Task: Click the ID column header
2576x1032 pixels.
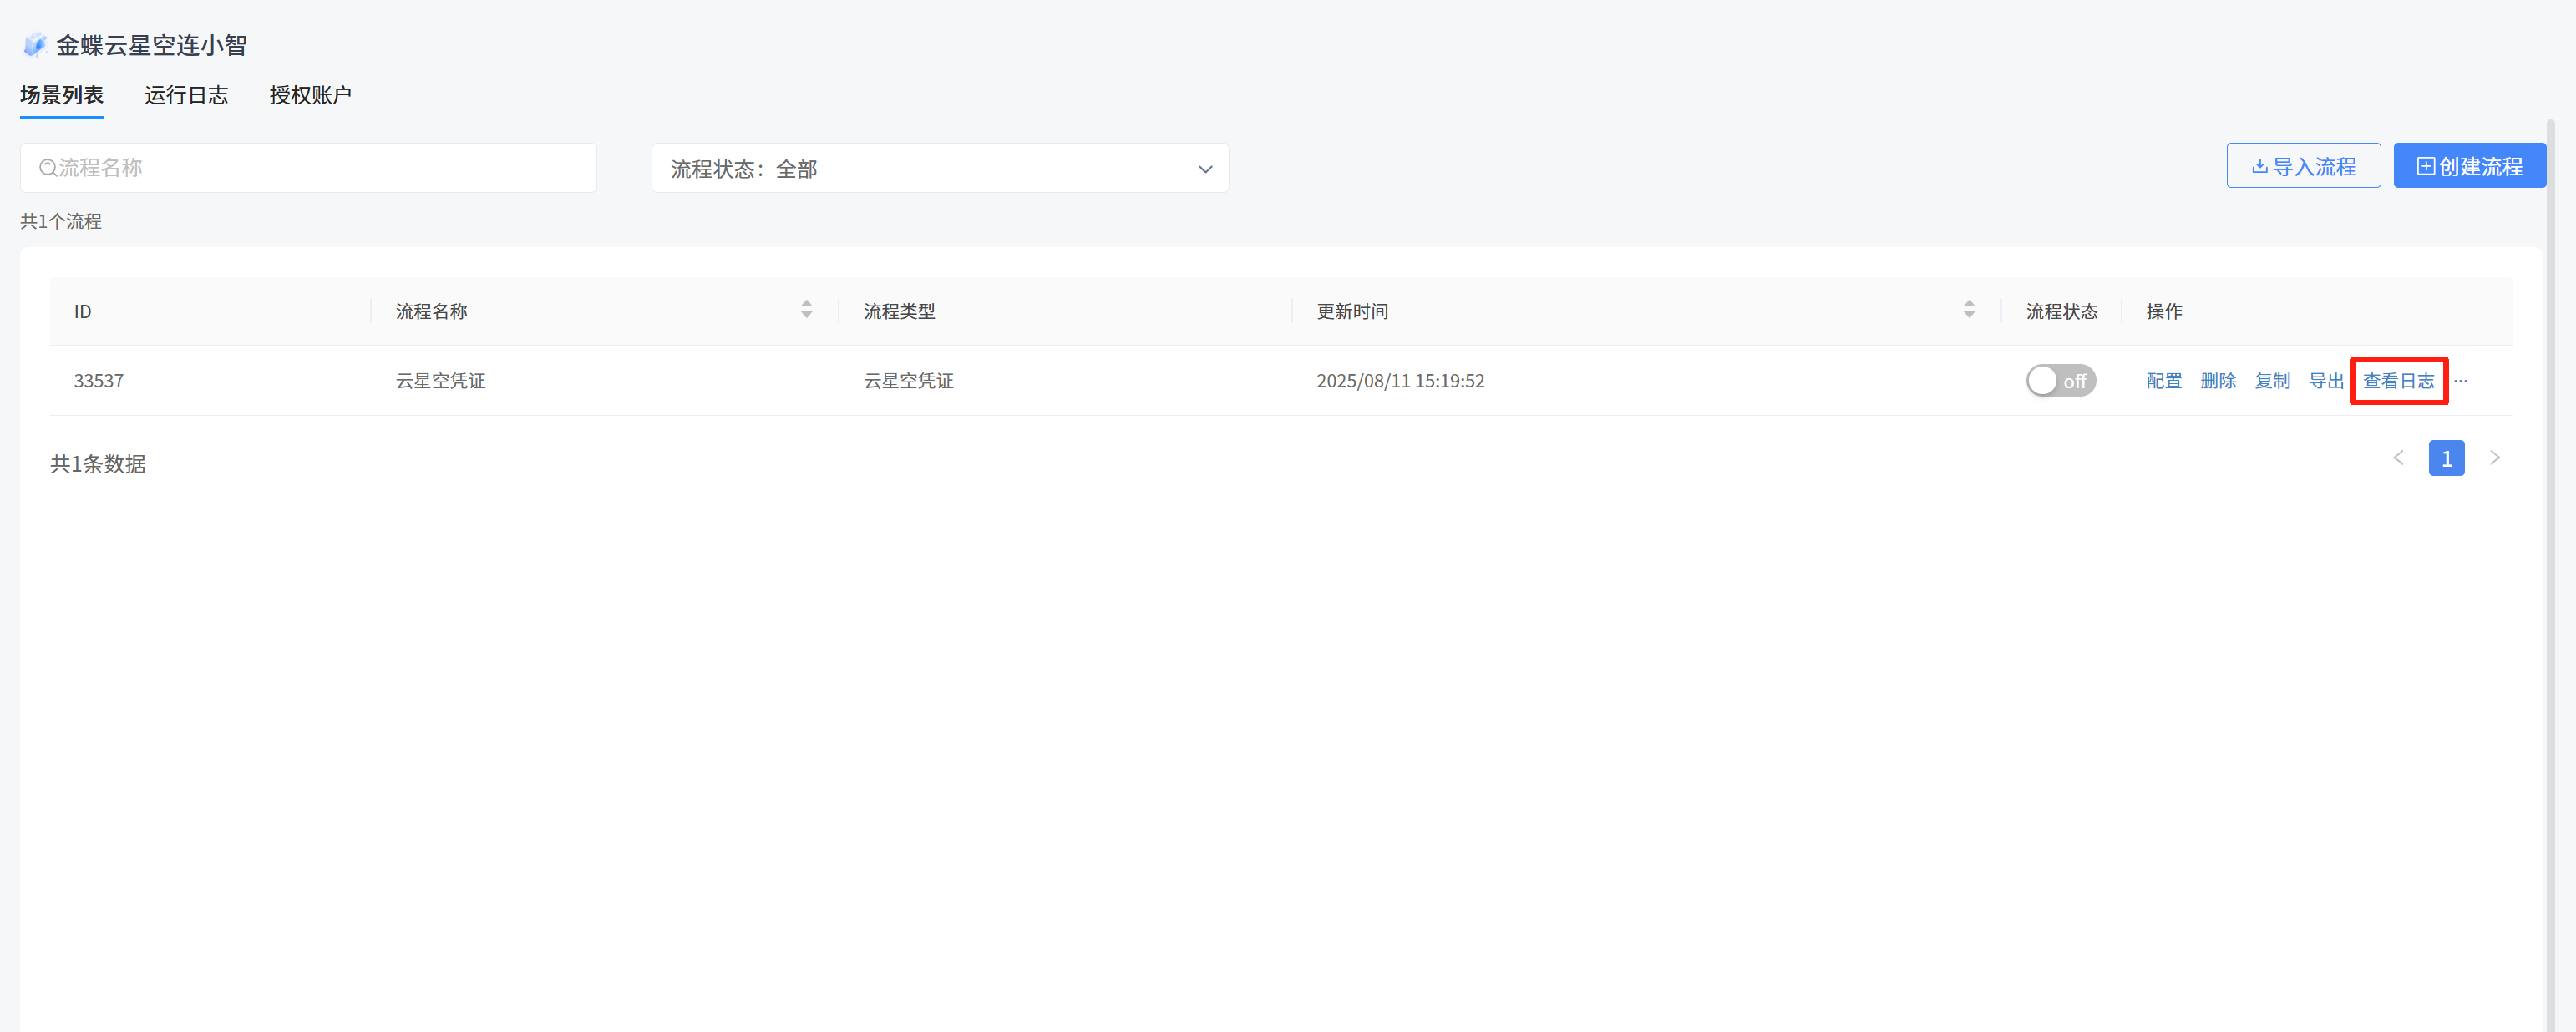Action: 83,311
